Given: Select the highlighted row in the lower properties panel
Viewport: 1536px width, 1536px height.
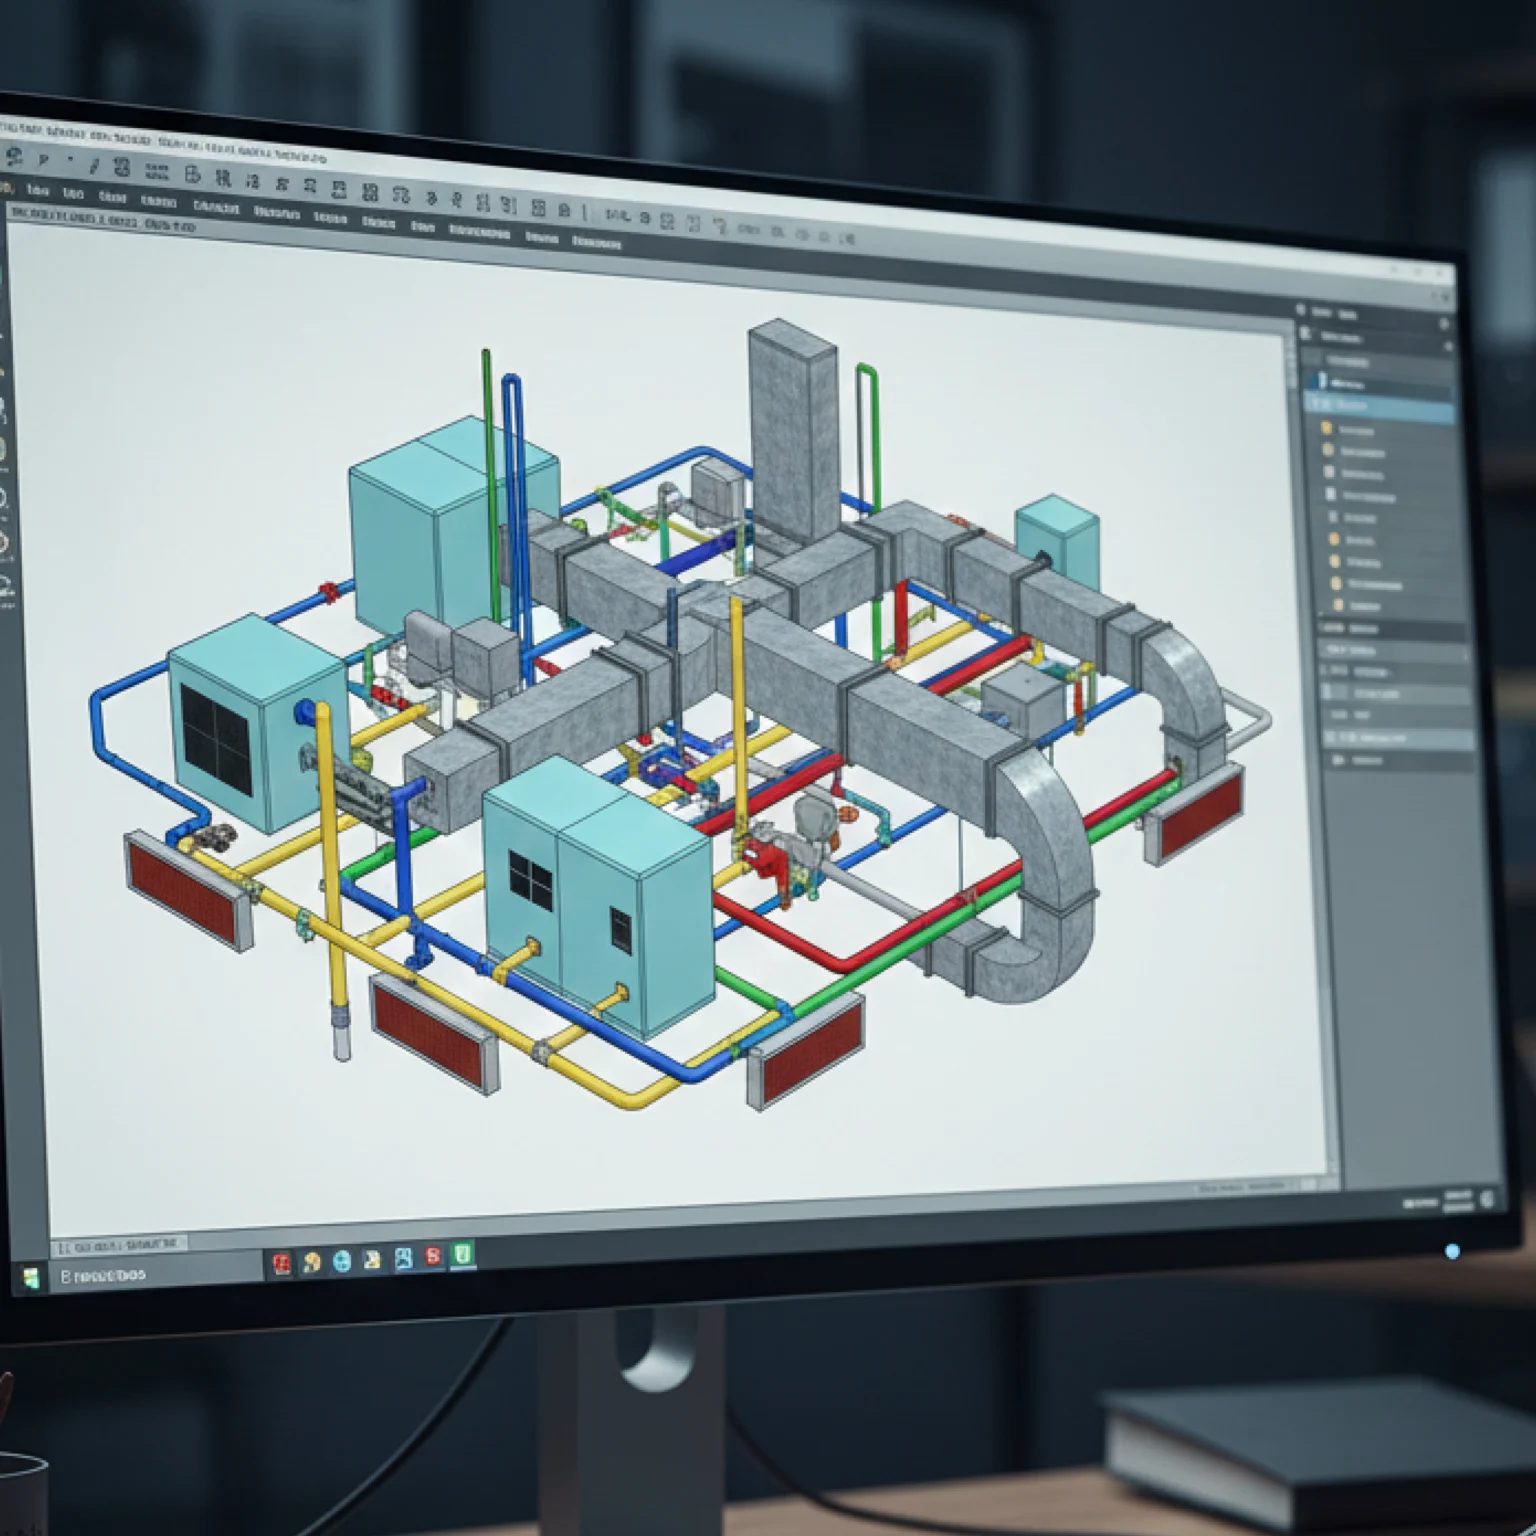Looking at the screenshot, I should pyautogui.click(x=1398, y=738).
